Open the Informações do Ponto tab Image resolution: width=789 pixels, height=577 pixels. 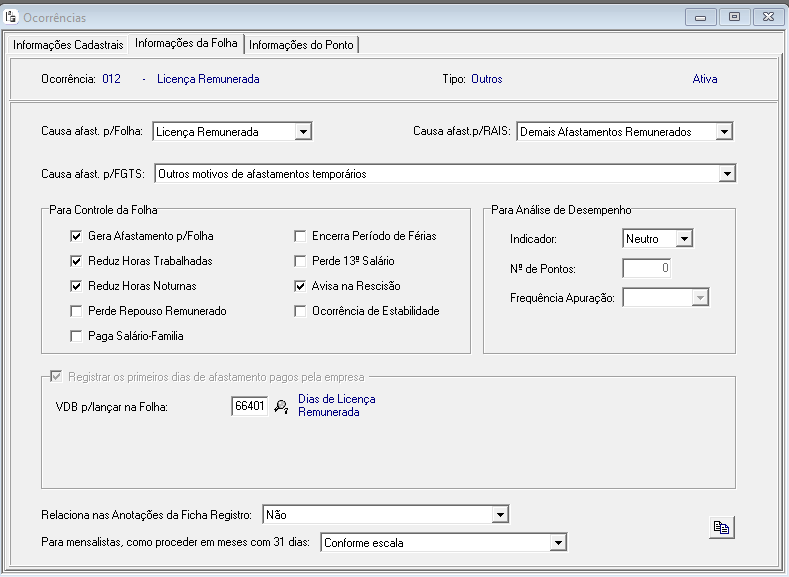(x=301, y=44)
